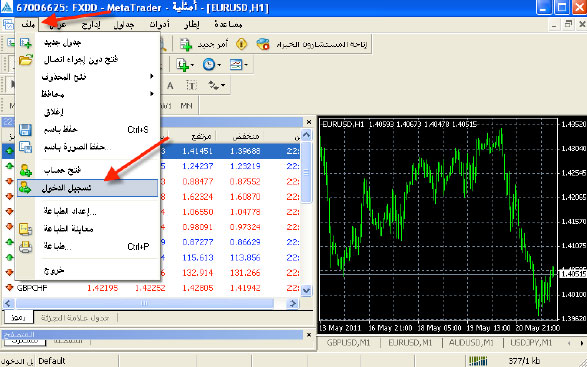
Task: Switch to the GBPUSD,M1 chart tab
Action: tap(347, 343)
